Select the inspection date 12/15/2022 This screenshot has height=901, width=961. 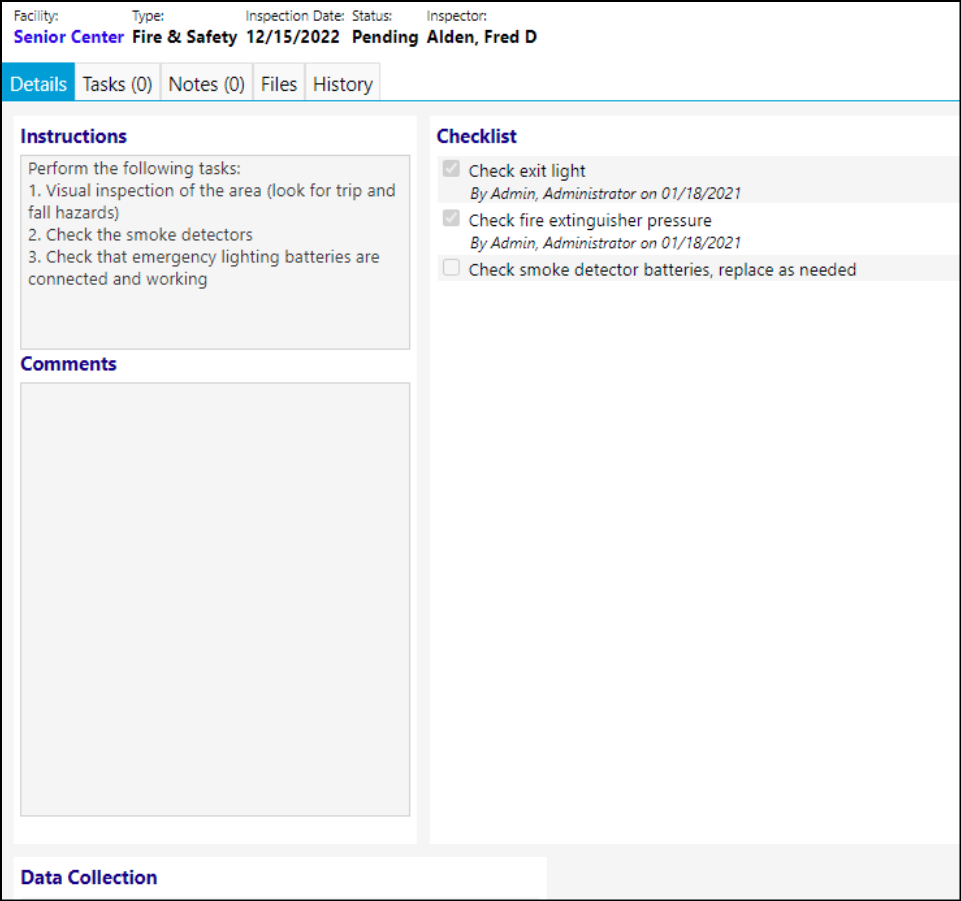tap(292, 37)
